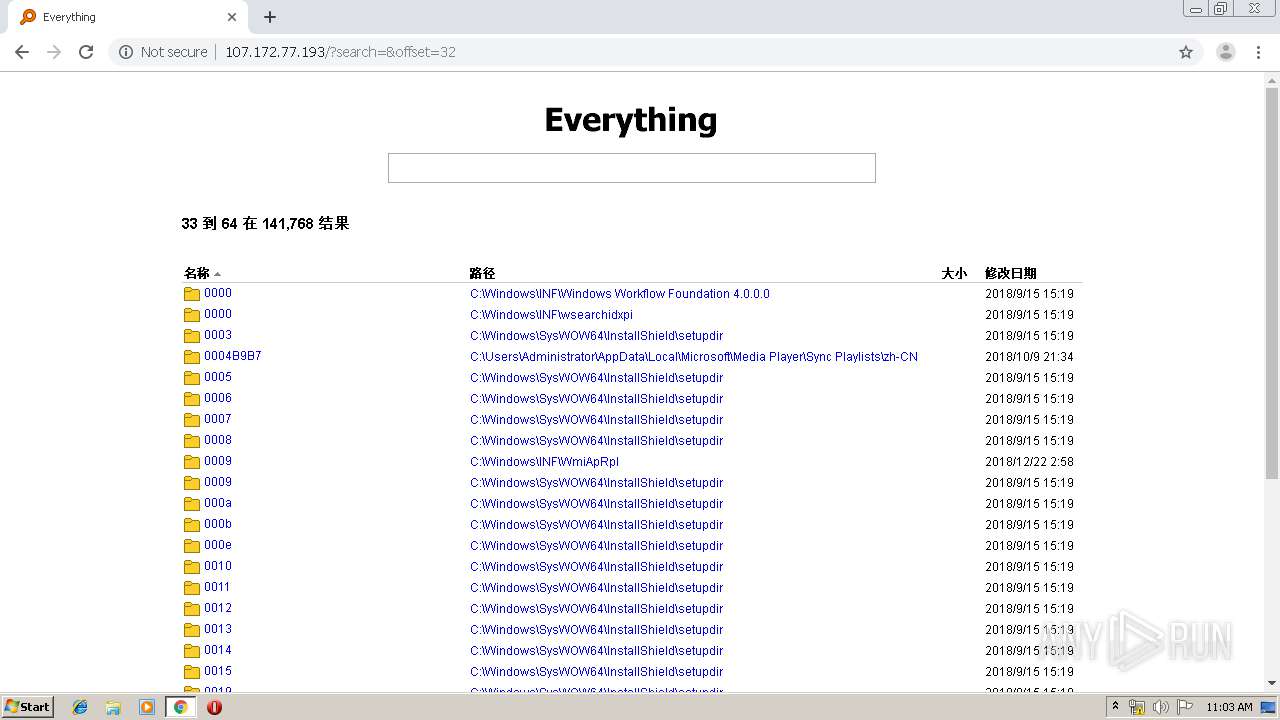Click folder icon beside 0011

coord(192,588)
